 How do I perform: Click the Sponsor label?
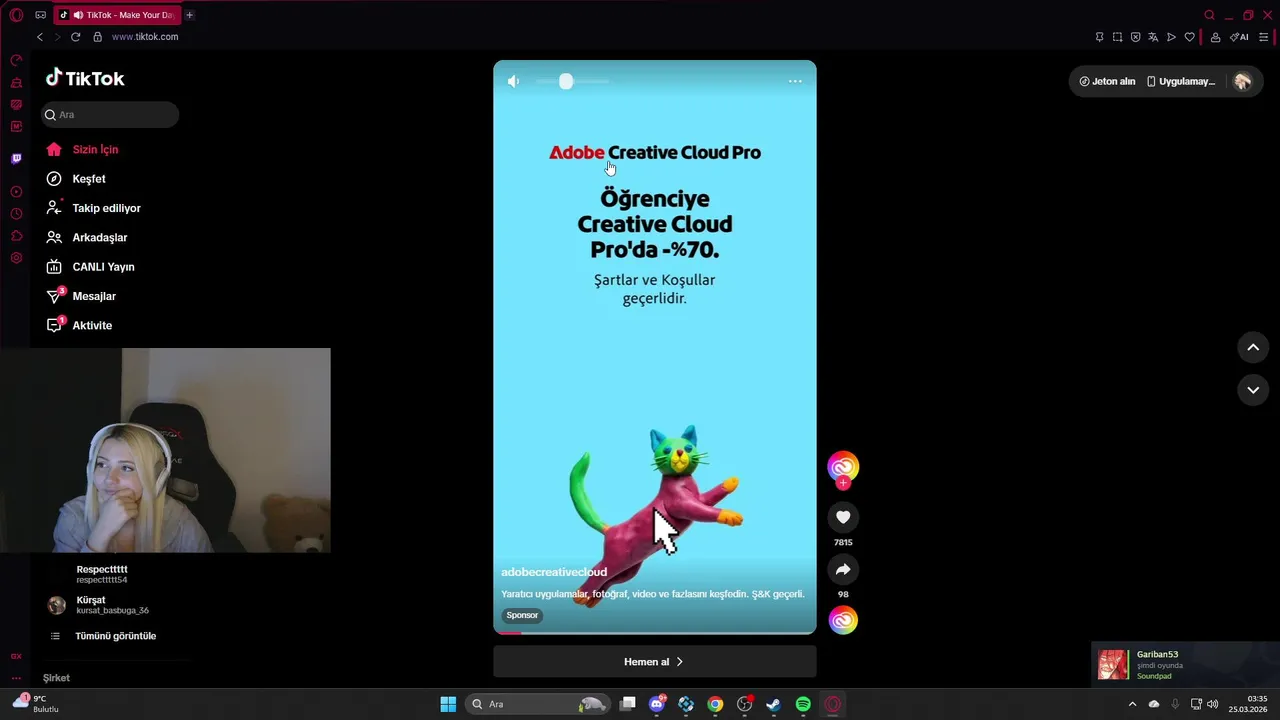click(522, 615)
